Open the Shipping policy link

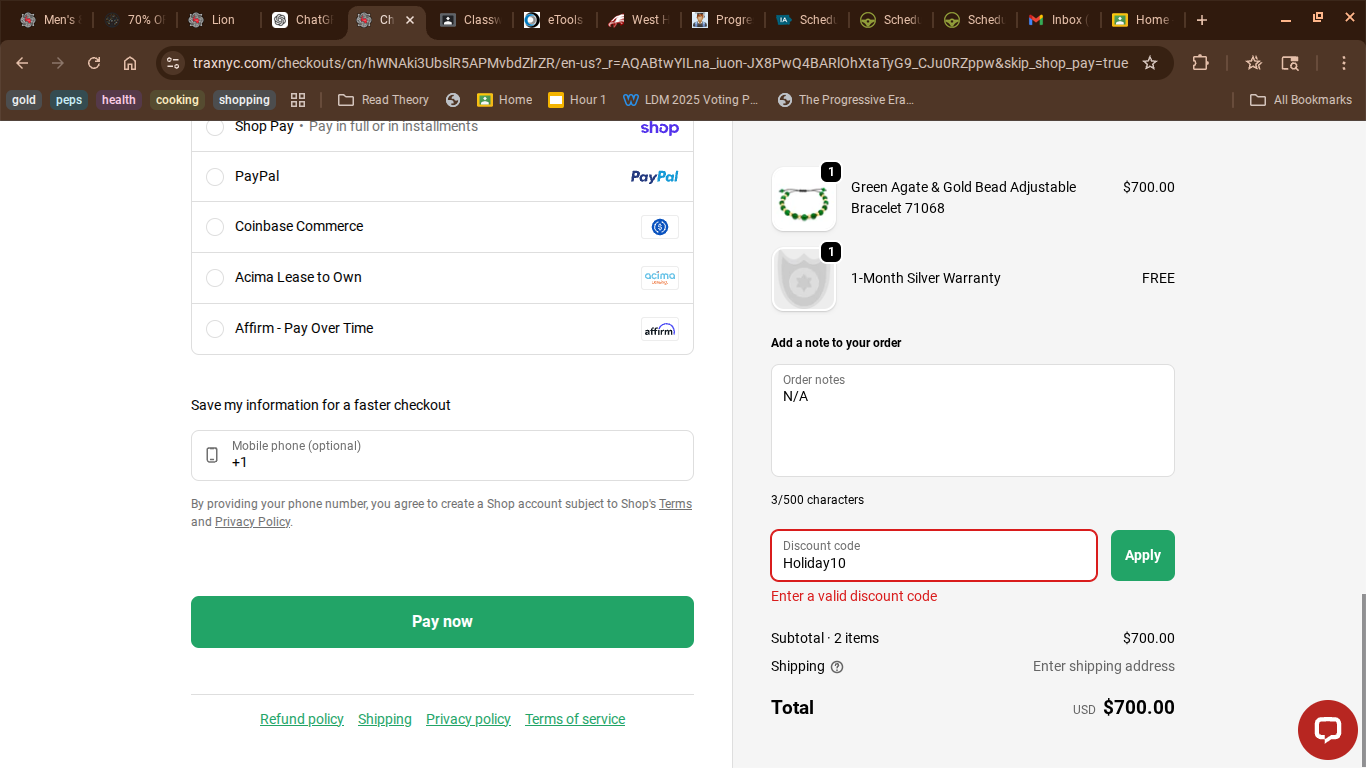pyautogui.click(x=385, y=719)
